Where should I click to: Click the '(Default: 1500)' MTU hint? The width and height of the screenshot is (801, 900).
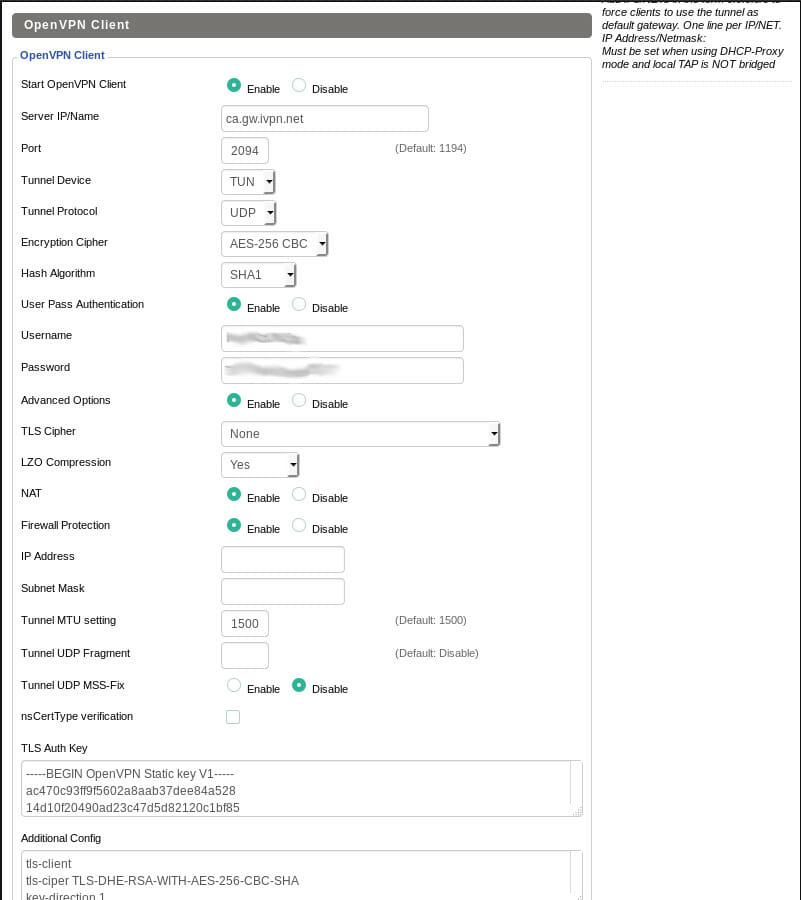430,620
